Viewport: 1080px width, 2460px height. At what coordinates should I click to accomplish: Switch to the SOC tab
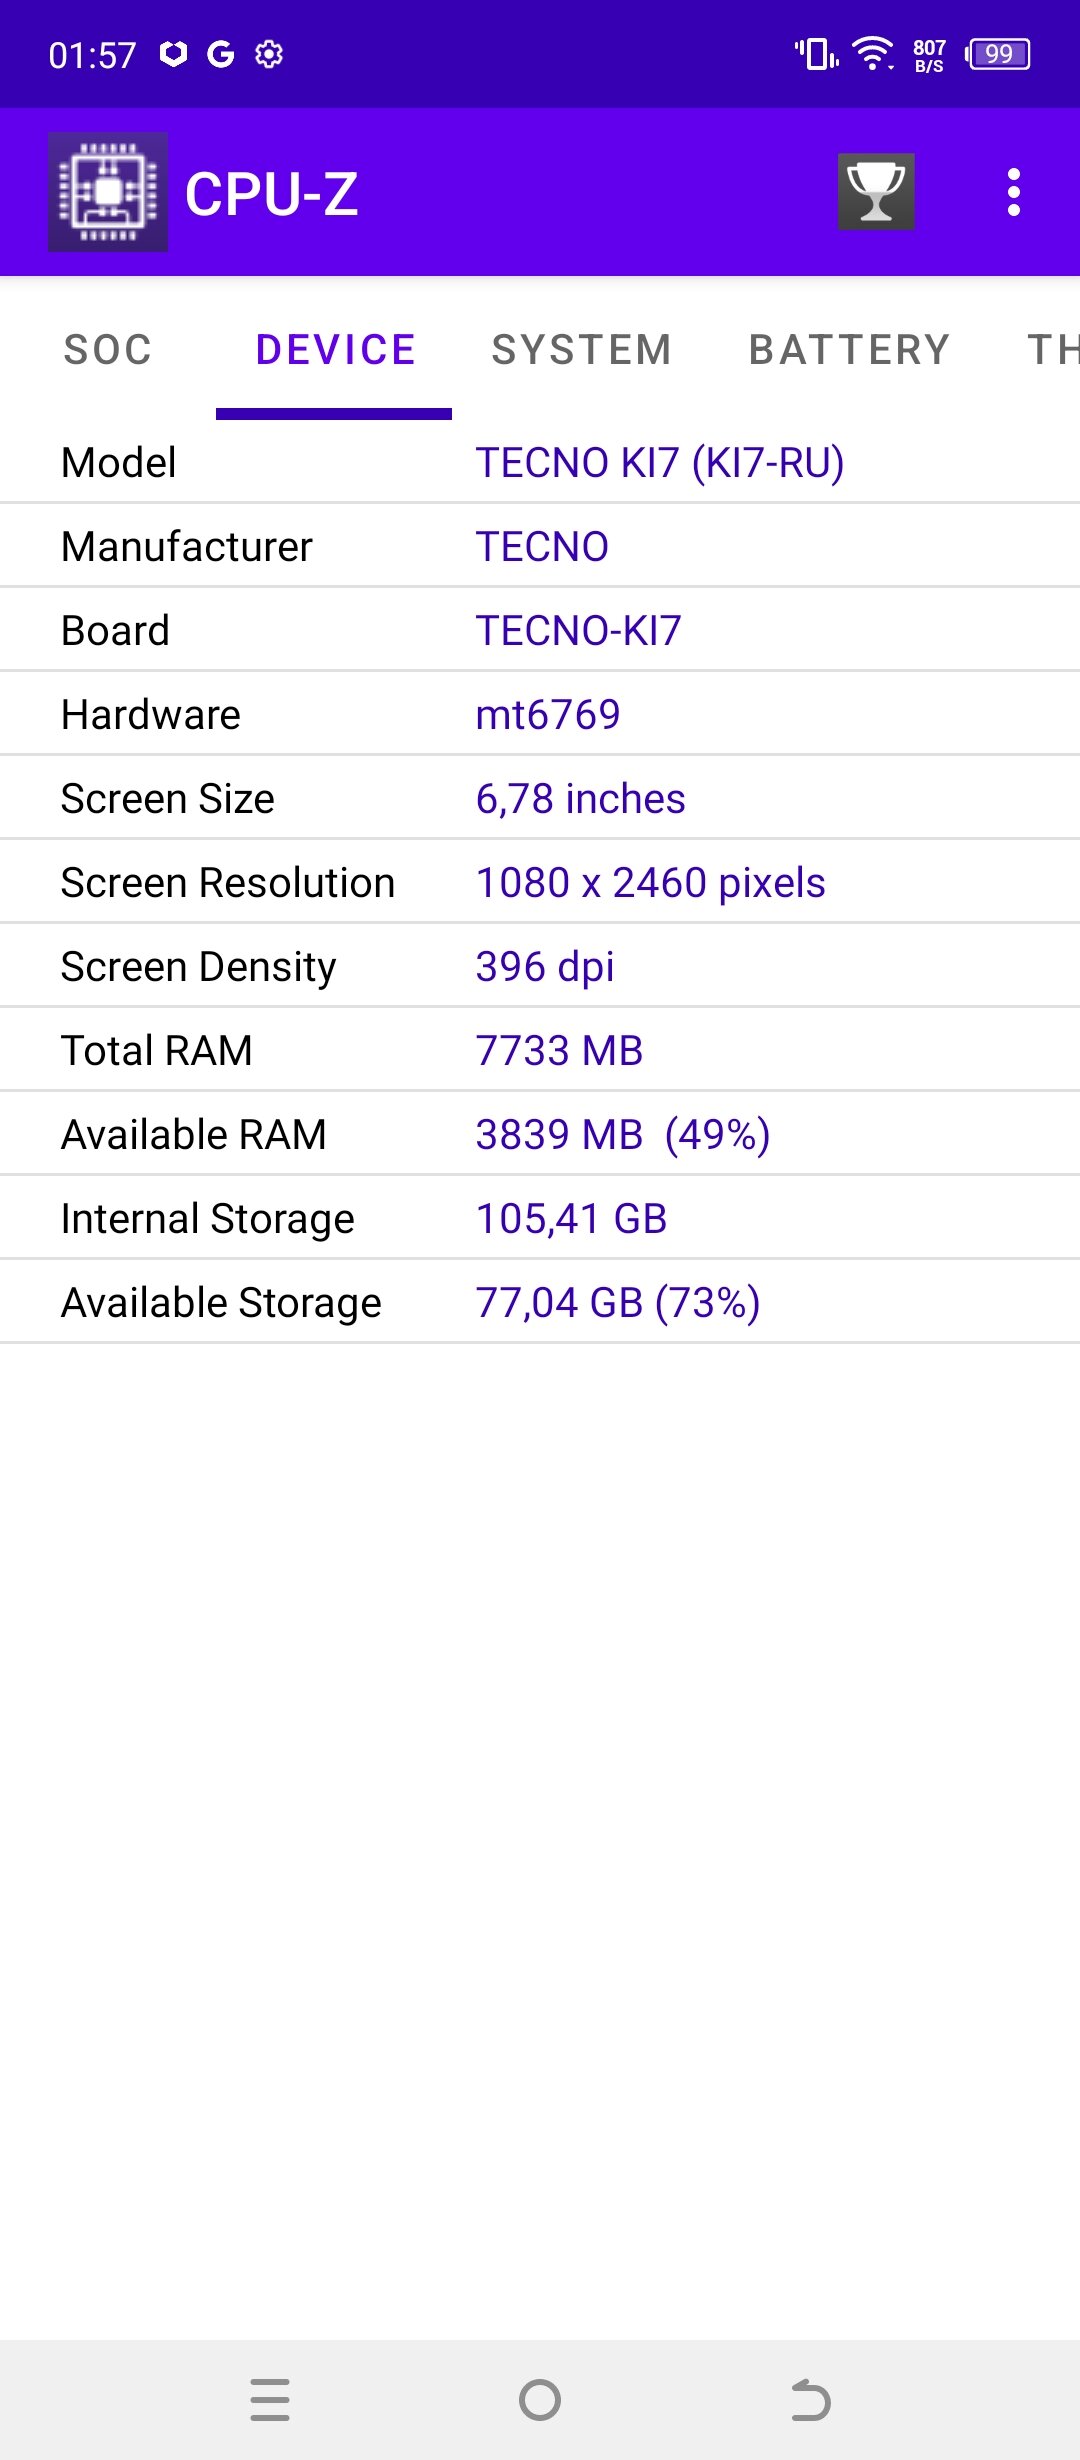[x=108, y=350]
